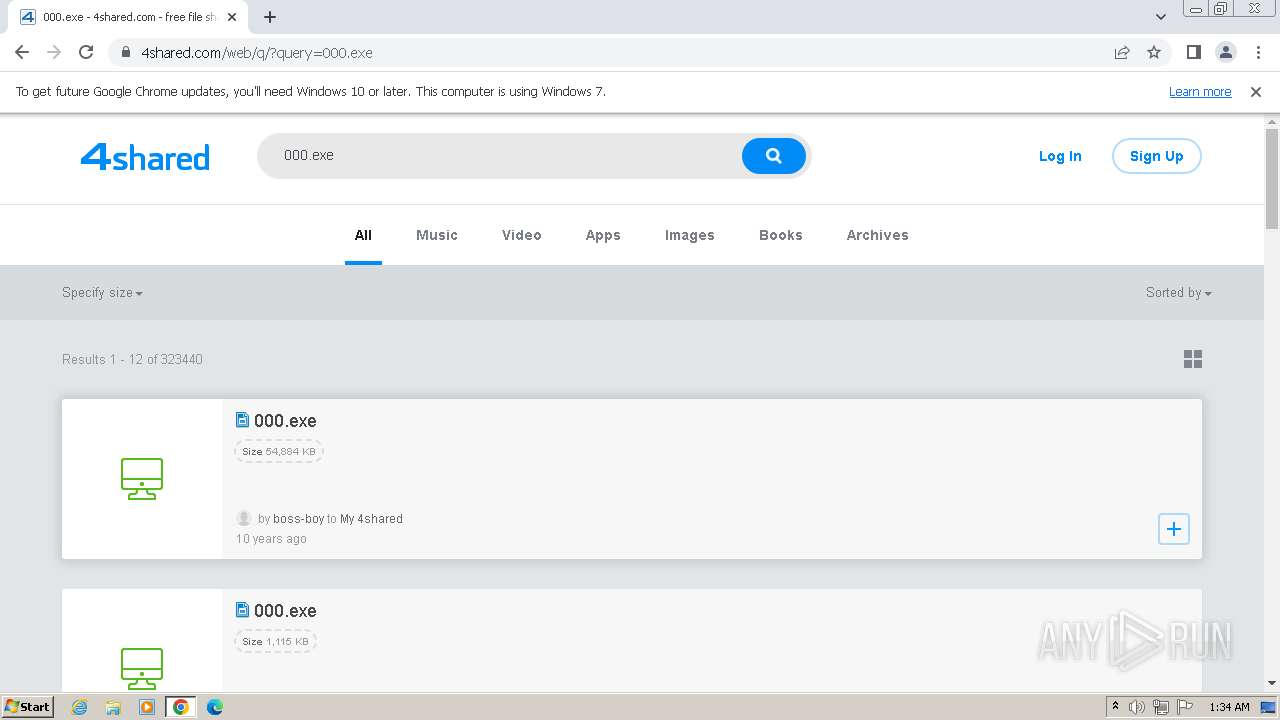1280x720 pixels.
Task: Go back with browser back arrow
Action: (x=22, y=52)
